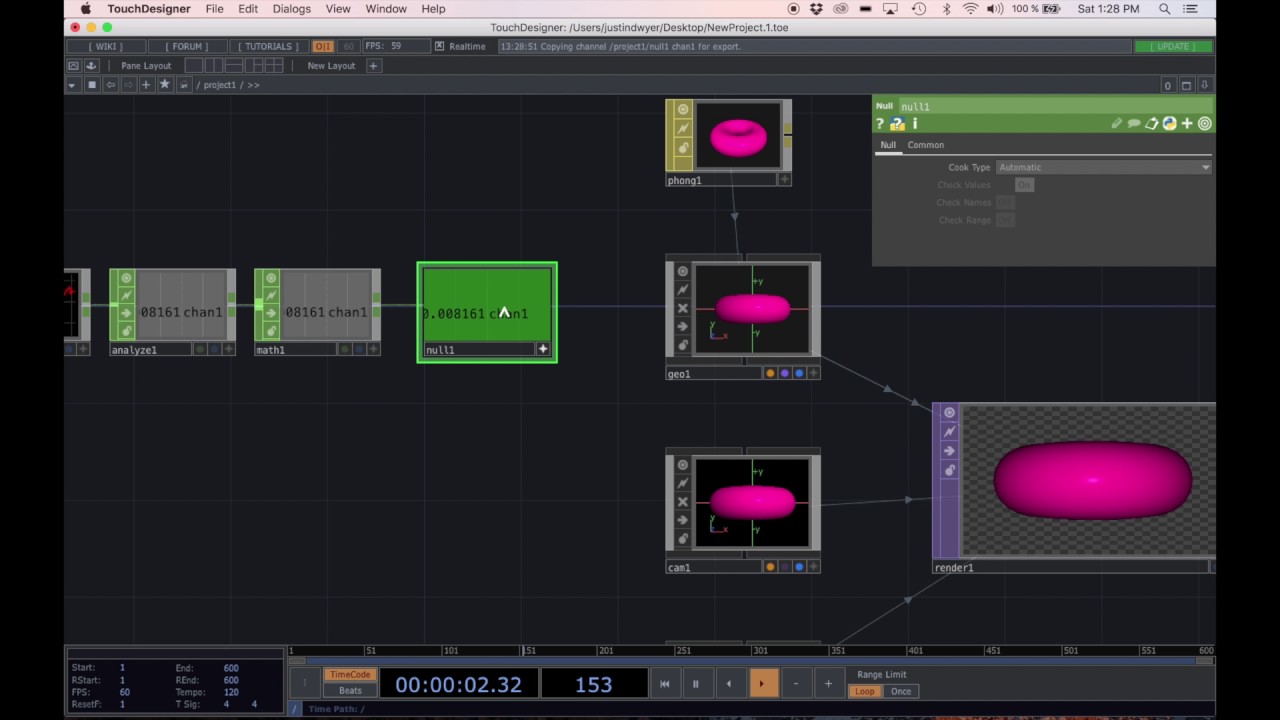Pause timeline playback

[696, 684]
